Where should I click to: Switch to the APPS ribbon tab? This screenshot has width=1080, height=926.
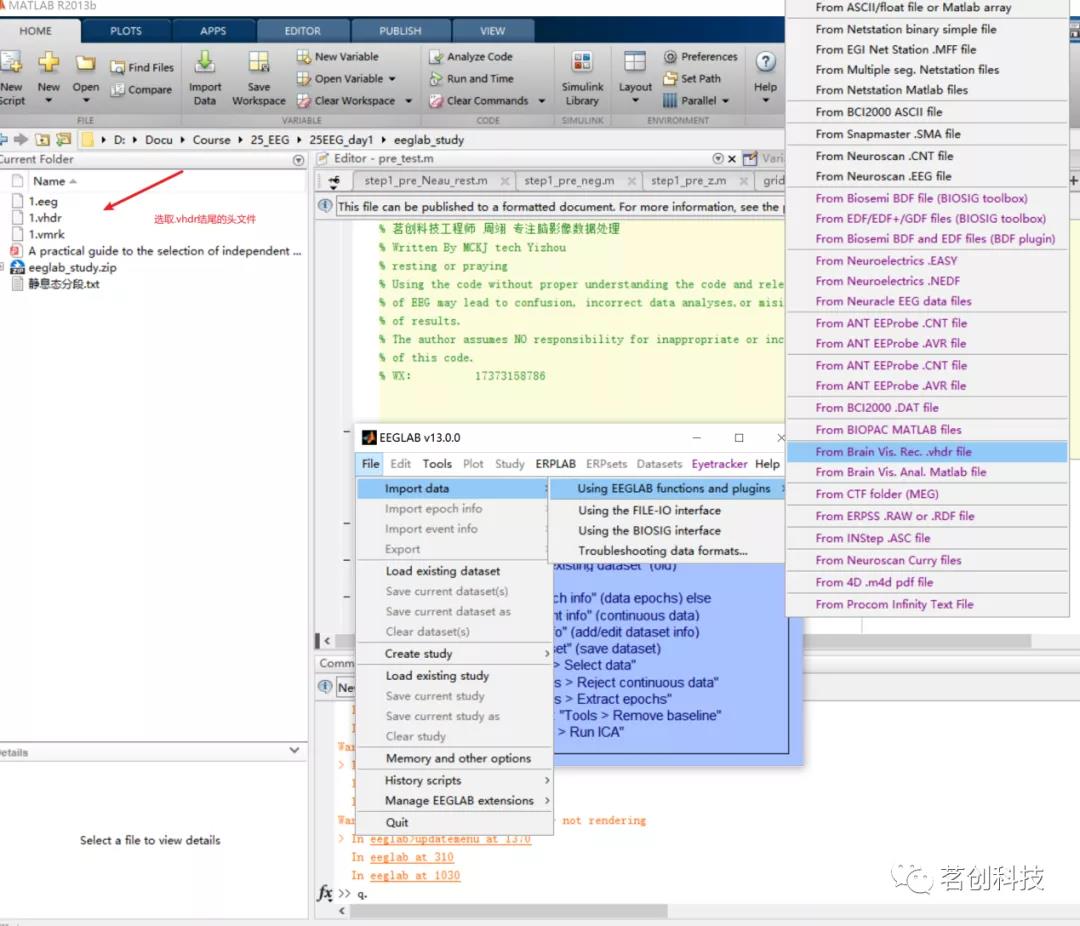(x=213, y=31)
